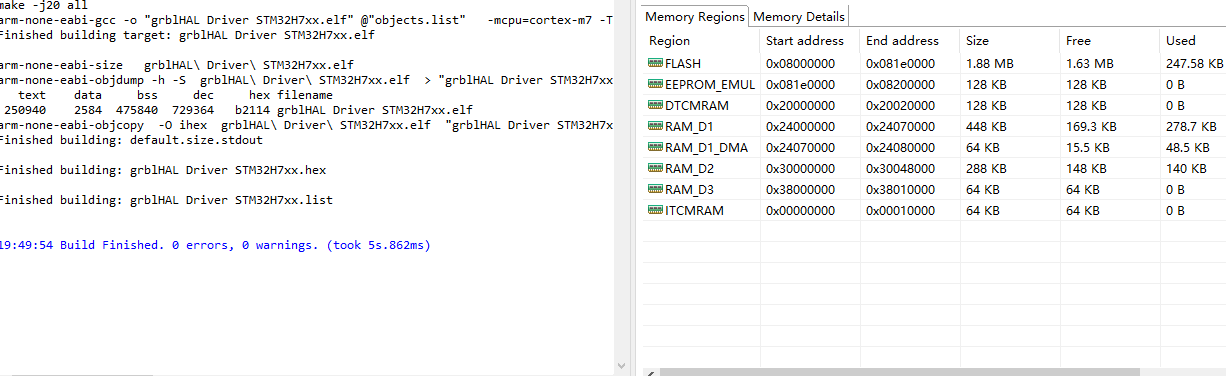The width and height of the screenshot is (1226, 376).
Task: Select the RAM_D1 region name
Action: tap(689, 126)
